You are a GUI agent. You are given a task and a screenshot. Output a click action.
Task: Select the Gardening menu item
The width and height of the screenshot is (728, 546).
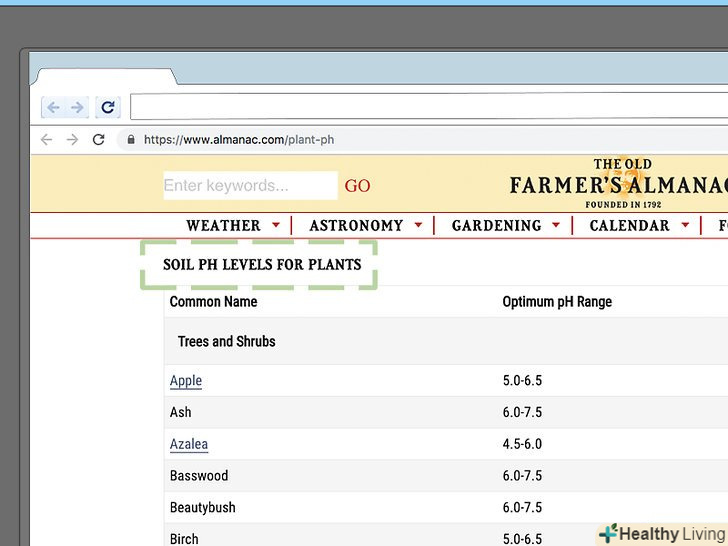(x=496, y=226)
